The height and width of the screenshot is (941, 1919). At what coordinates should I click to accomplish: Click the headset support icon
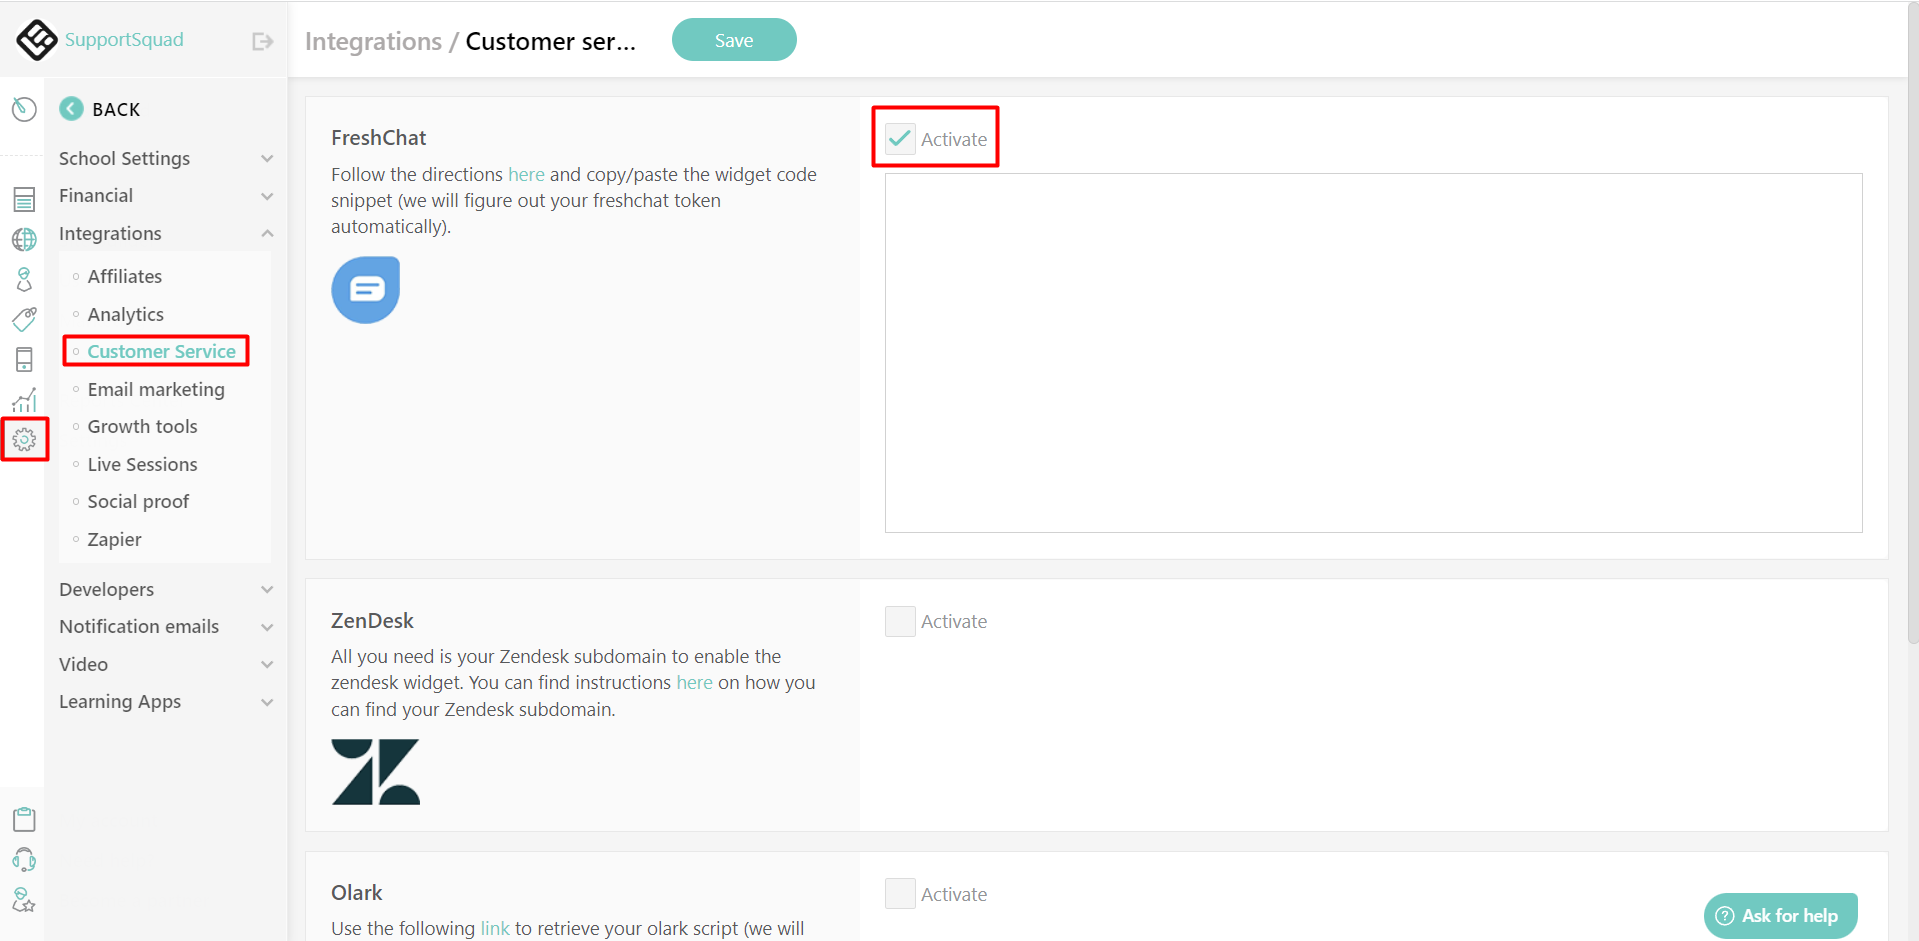click(x=24, y=859)
